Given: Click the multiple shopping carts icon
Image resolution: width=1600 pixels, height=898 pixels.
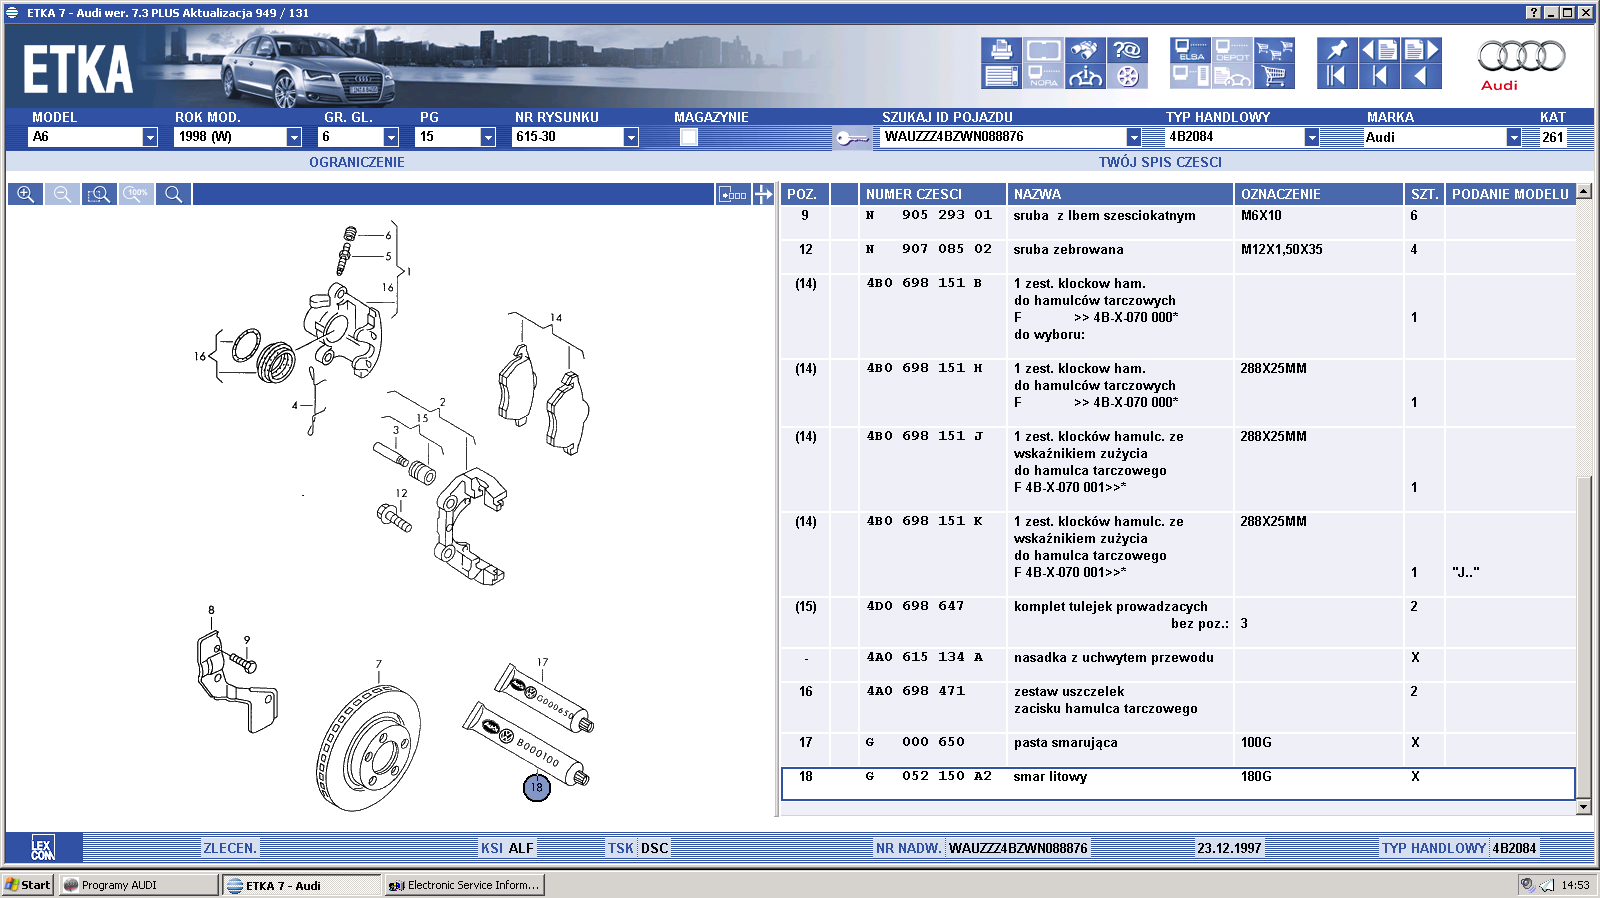Looking at the screenshot, I should coord(1274,50).
